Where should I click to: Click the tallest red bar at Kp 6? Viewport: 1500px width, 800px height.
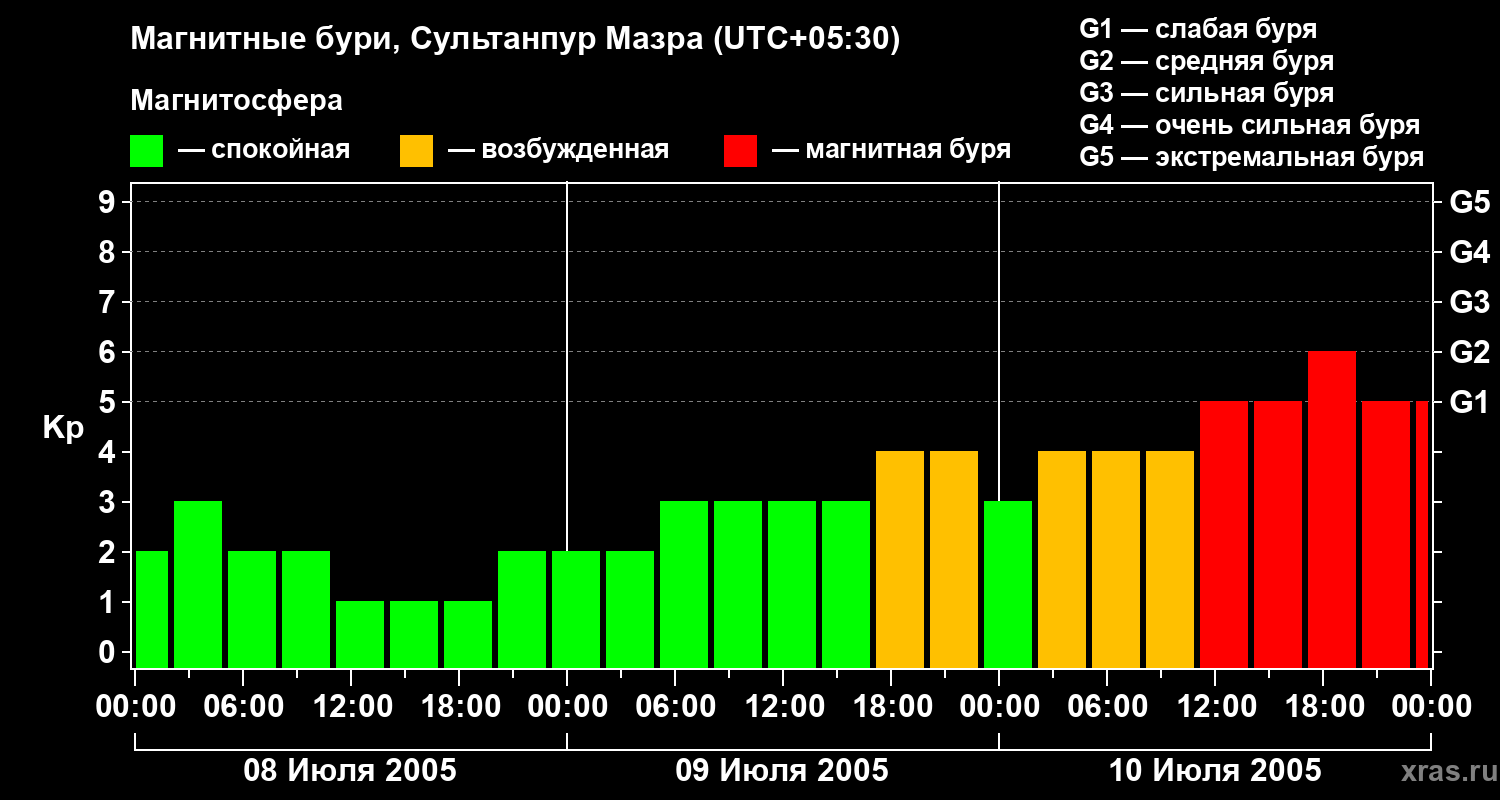(1332, 510)
